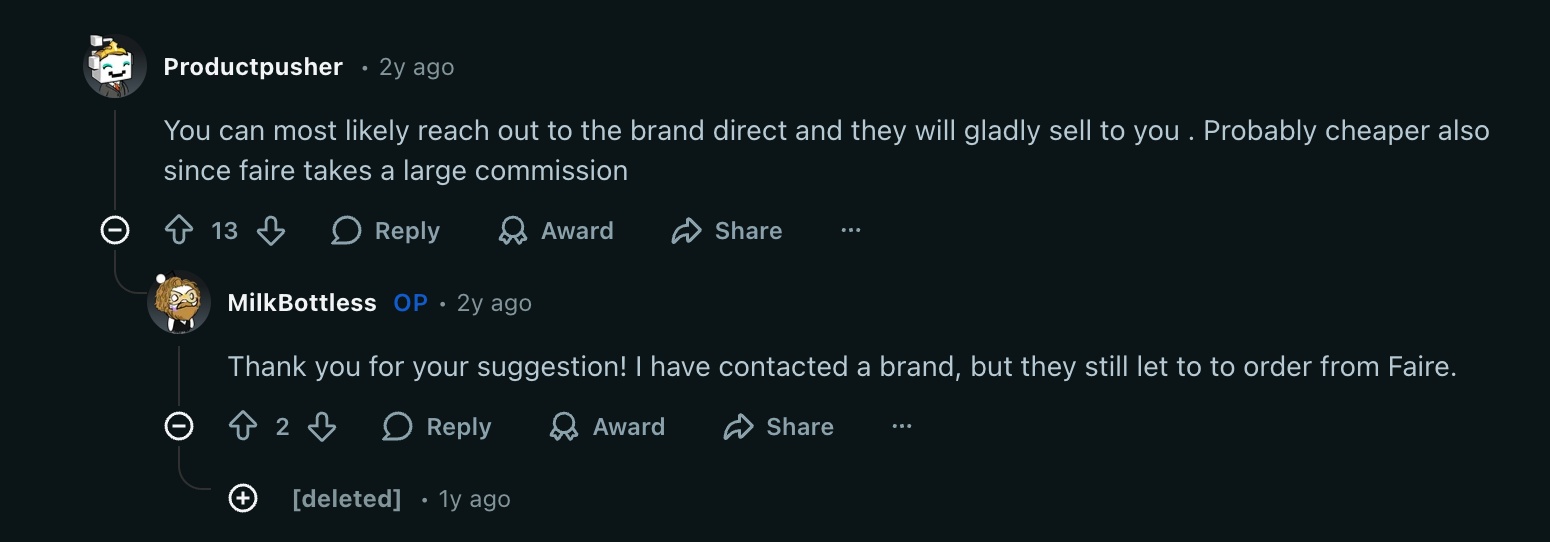Share MilkBottless's reply
1550x542 pixels.
778,427
